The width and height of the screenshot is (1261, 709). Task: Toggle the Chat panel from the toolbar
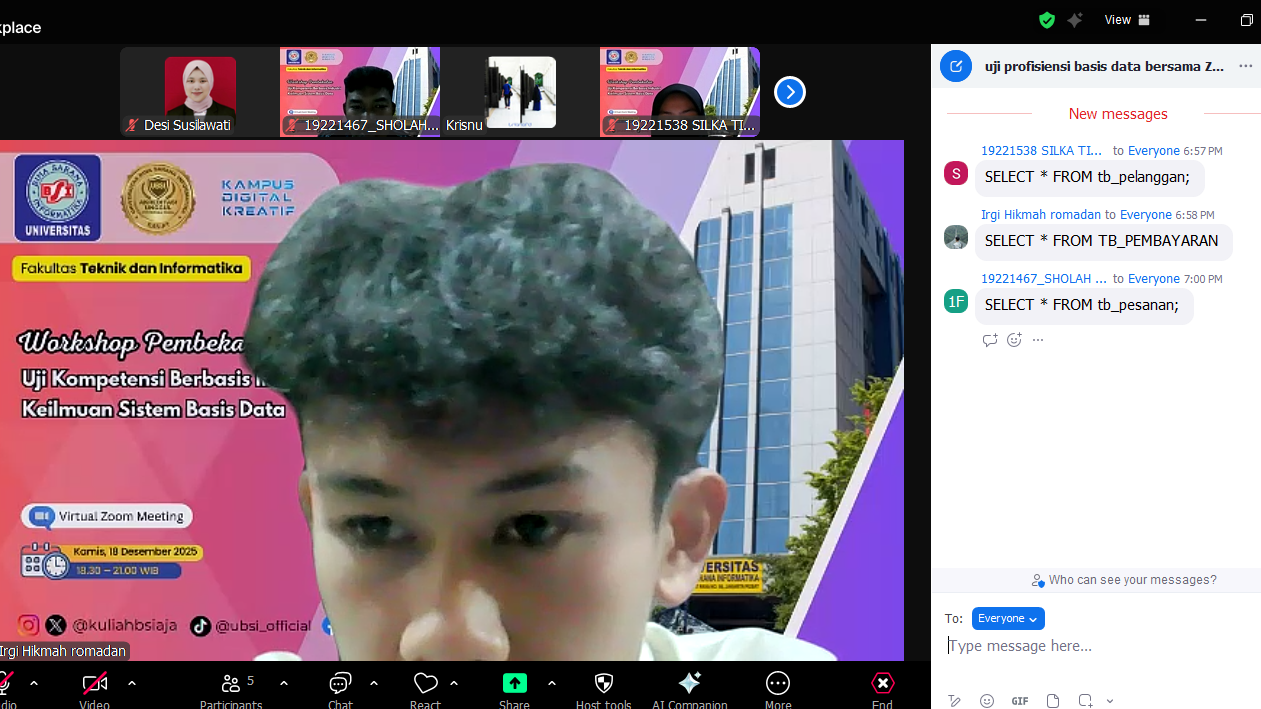(x=340, y=684)
